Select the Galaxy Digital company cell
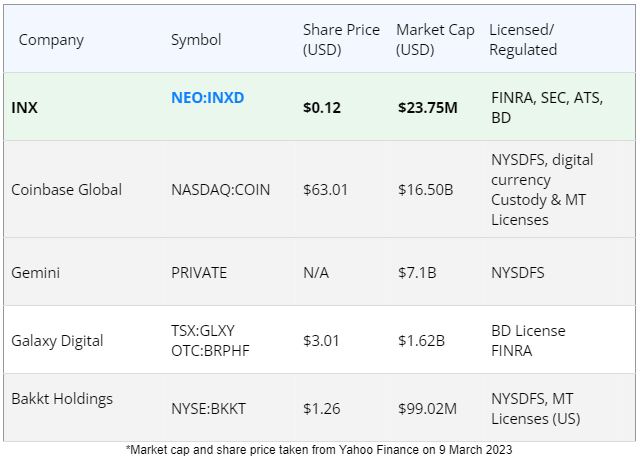 (x=57, y=340)
